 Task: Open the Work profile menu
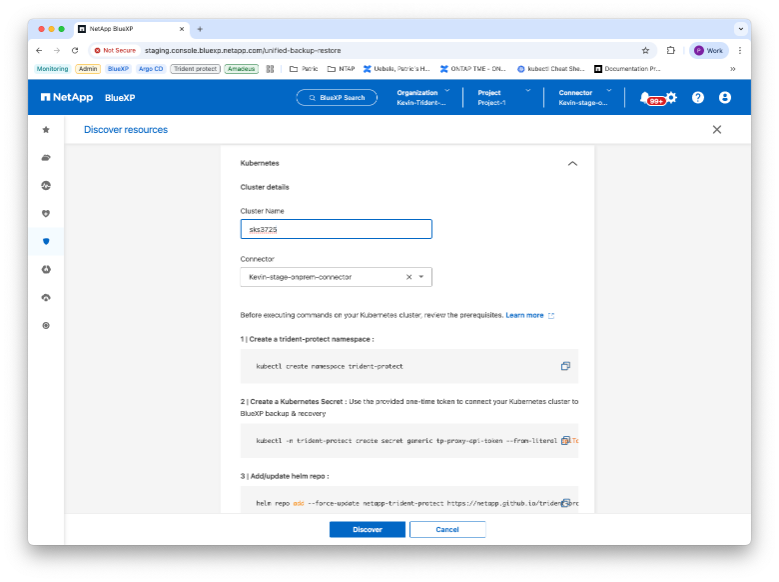pos(708,50)
